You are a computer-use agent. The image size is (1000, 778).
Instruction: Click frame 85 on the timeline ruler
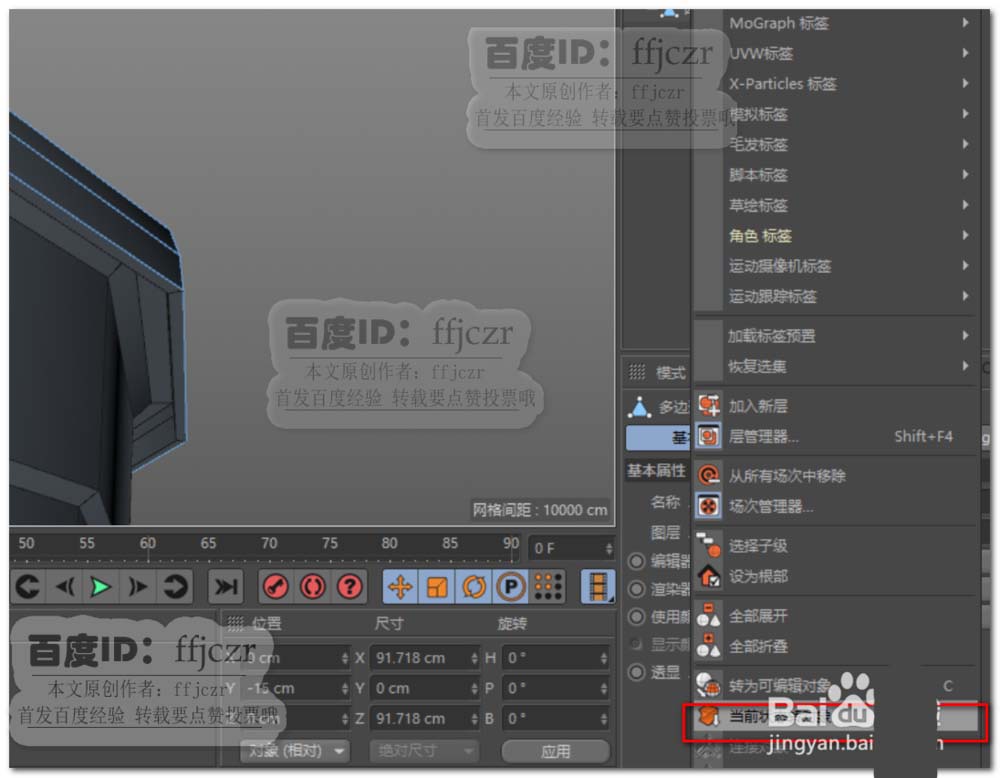click(450, 543)
